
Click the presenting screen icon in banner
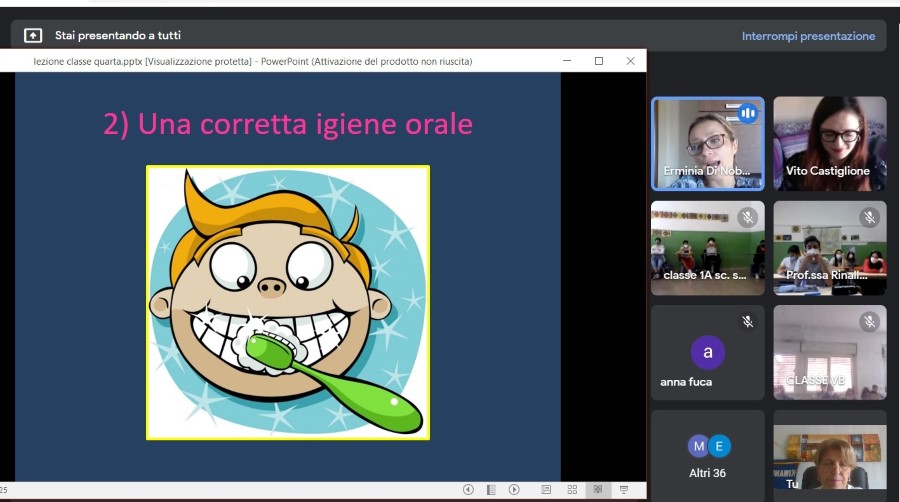[x=33, y=36]
